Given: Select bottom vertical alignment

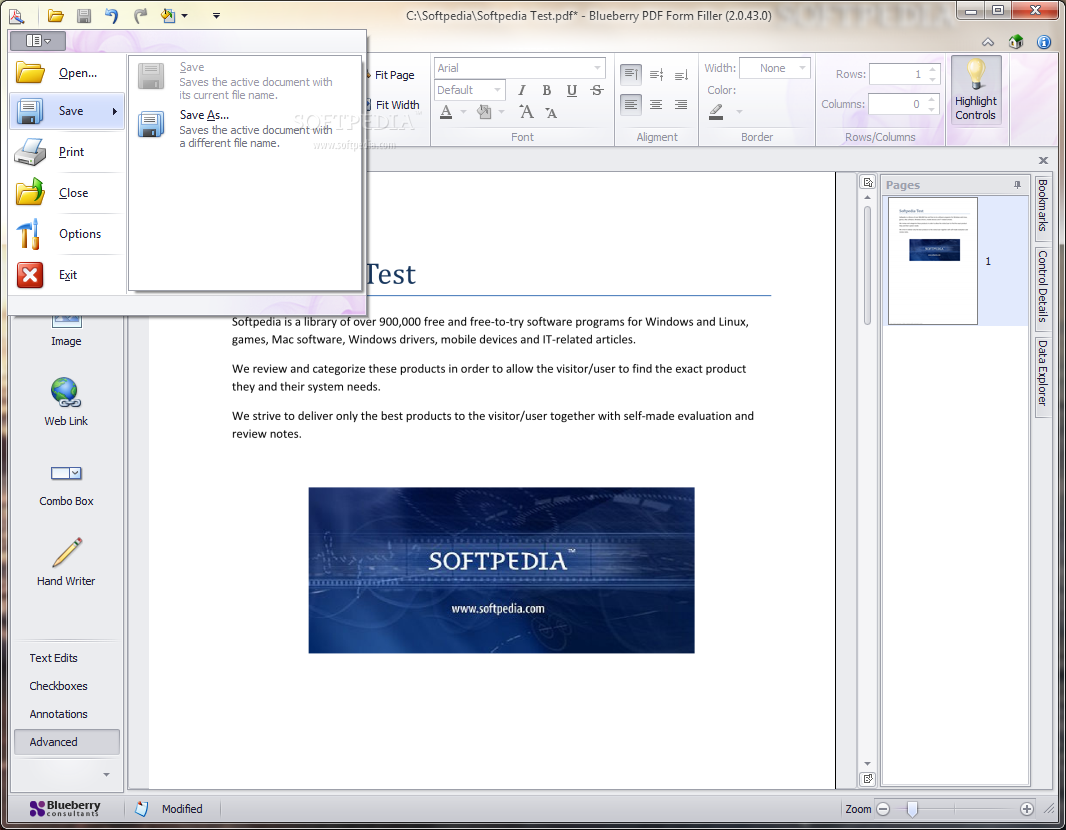Looking at the screenshot, I should (681, 74).
